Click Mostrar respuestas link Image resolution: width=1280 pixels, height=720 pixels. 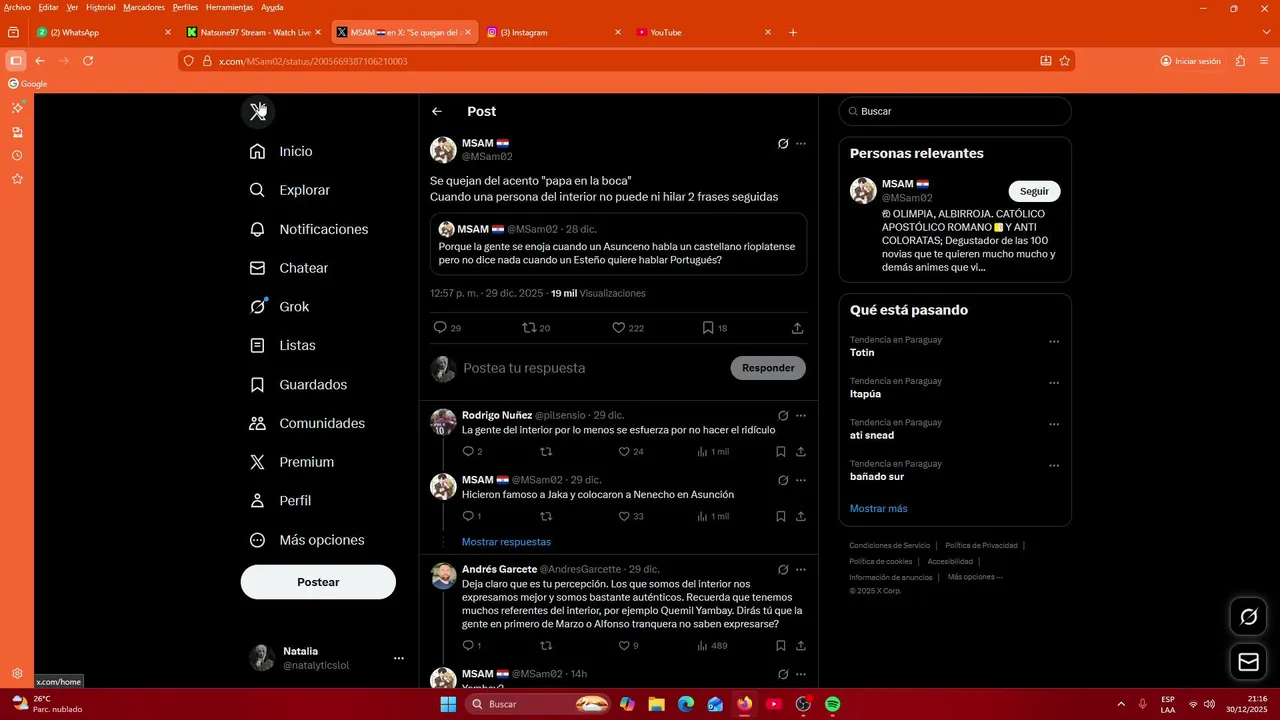click(506, 542)
